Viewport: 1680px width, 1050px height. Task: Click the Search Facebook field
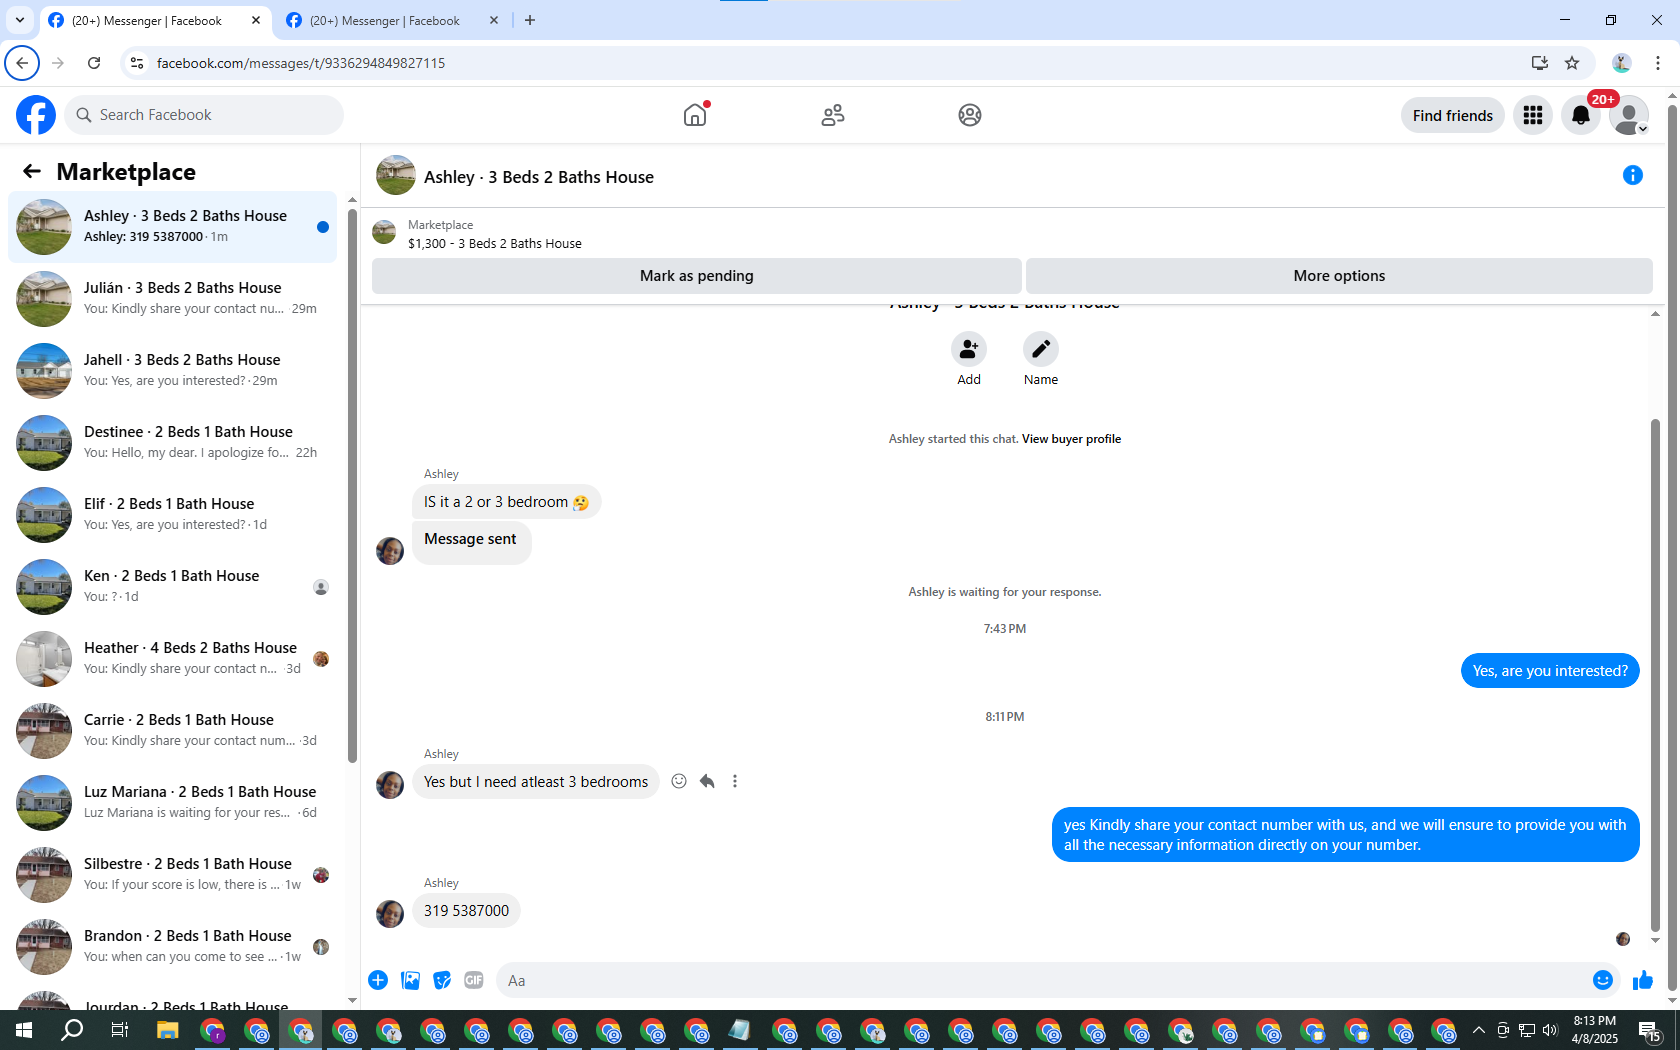pyautogui.click(x=204, y=115)
